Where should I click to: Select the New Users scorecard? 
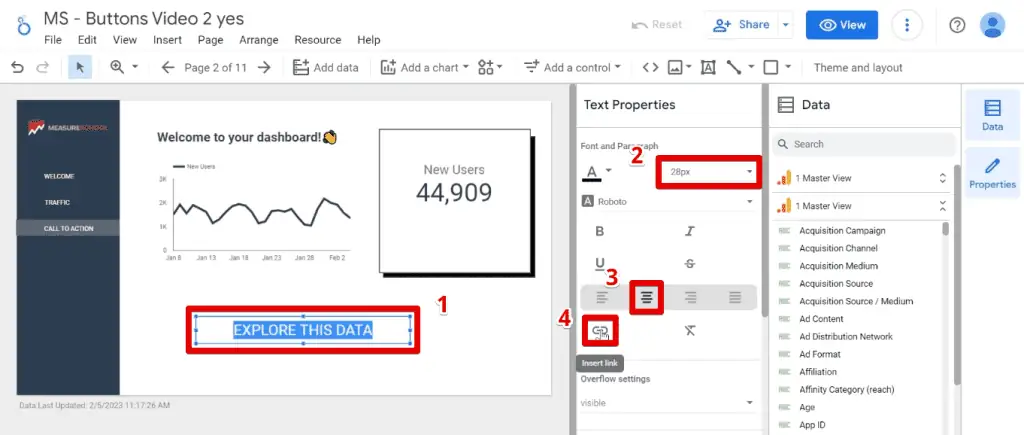click(455, 200)
